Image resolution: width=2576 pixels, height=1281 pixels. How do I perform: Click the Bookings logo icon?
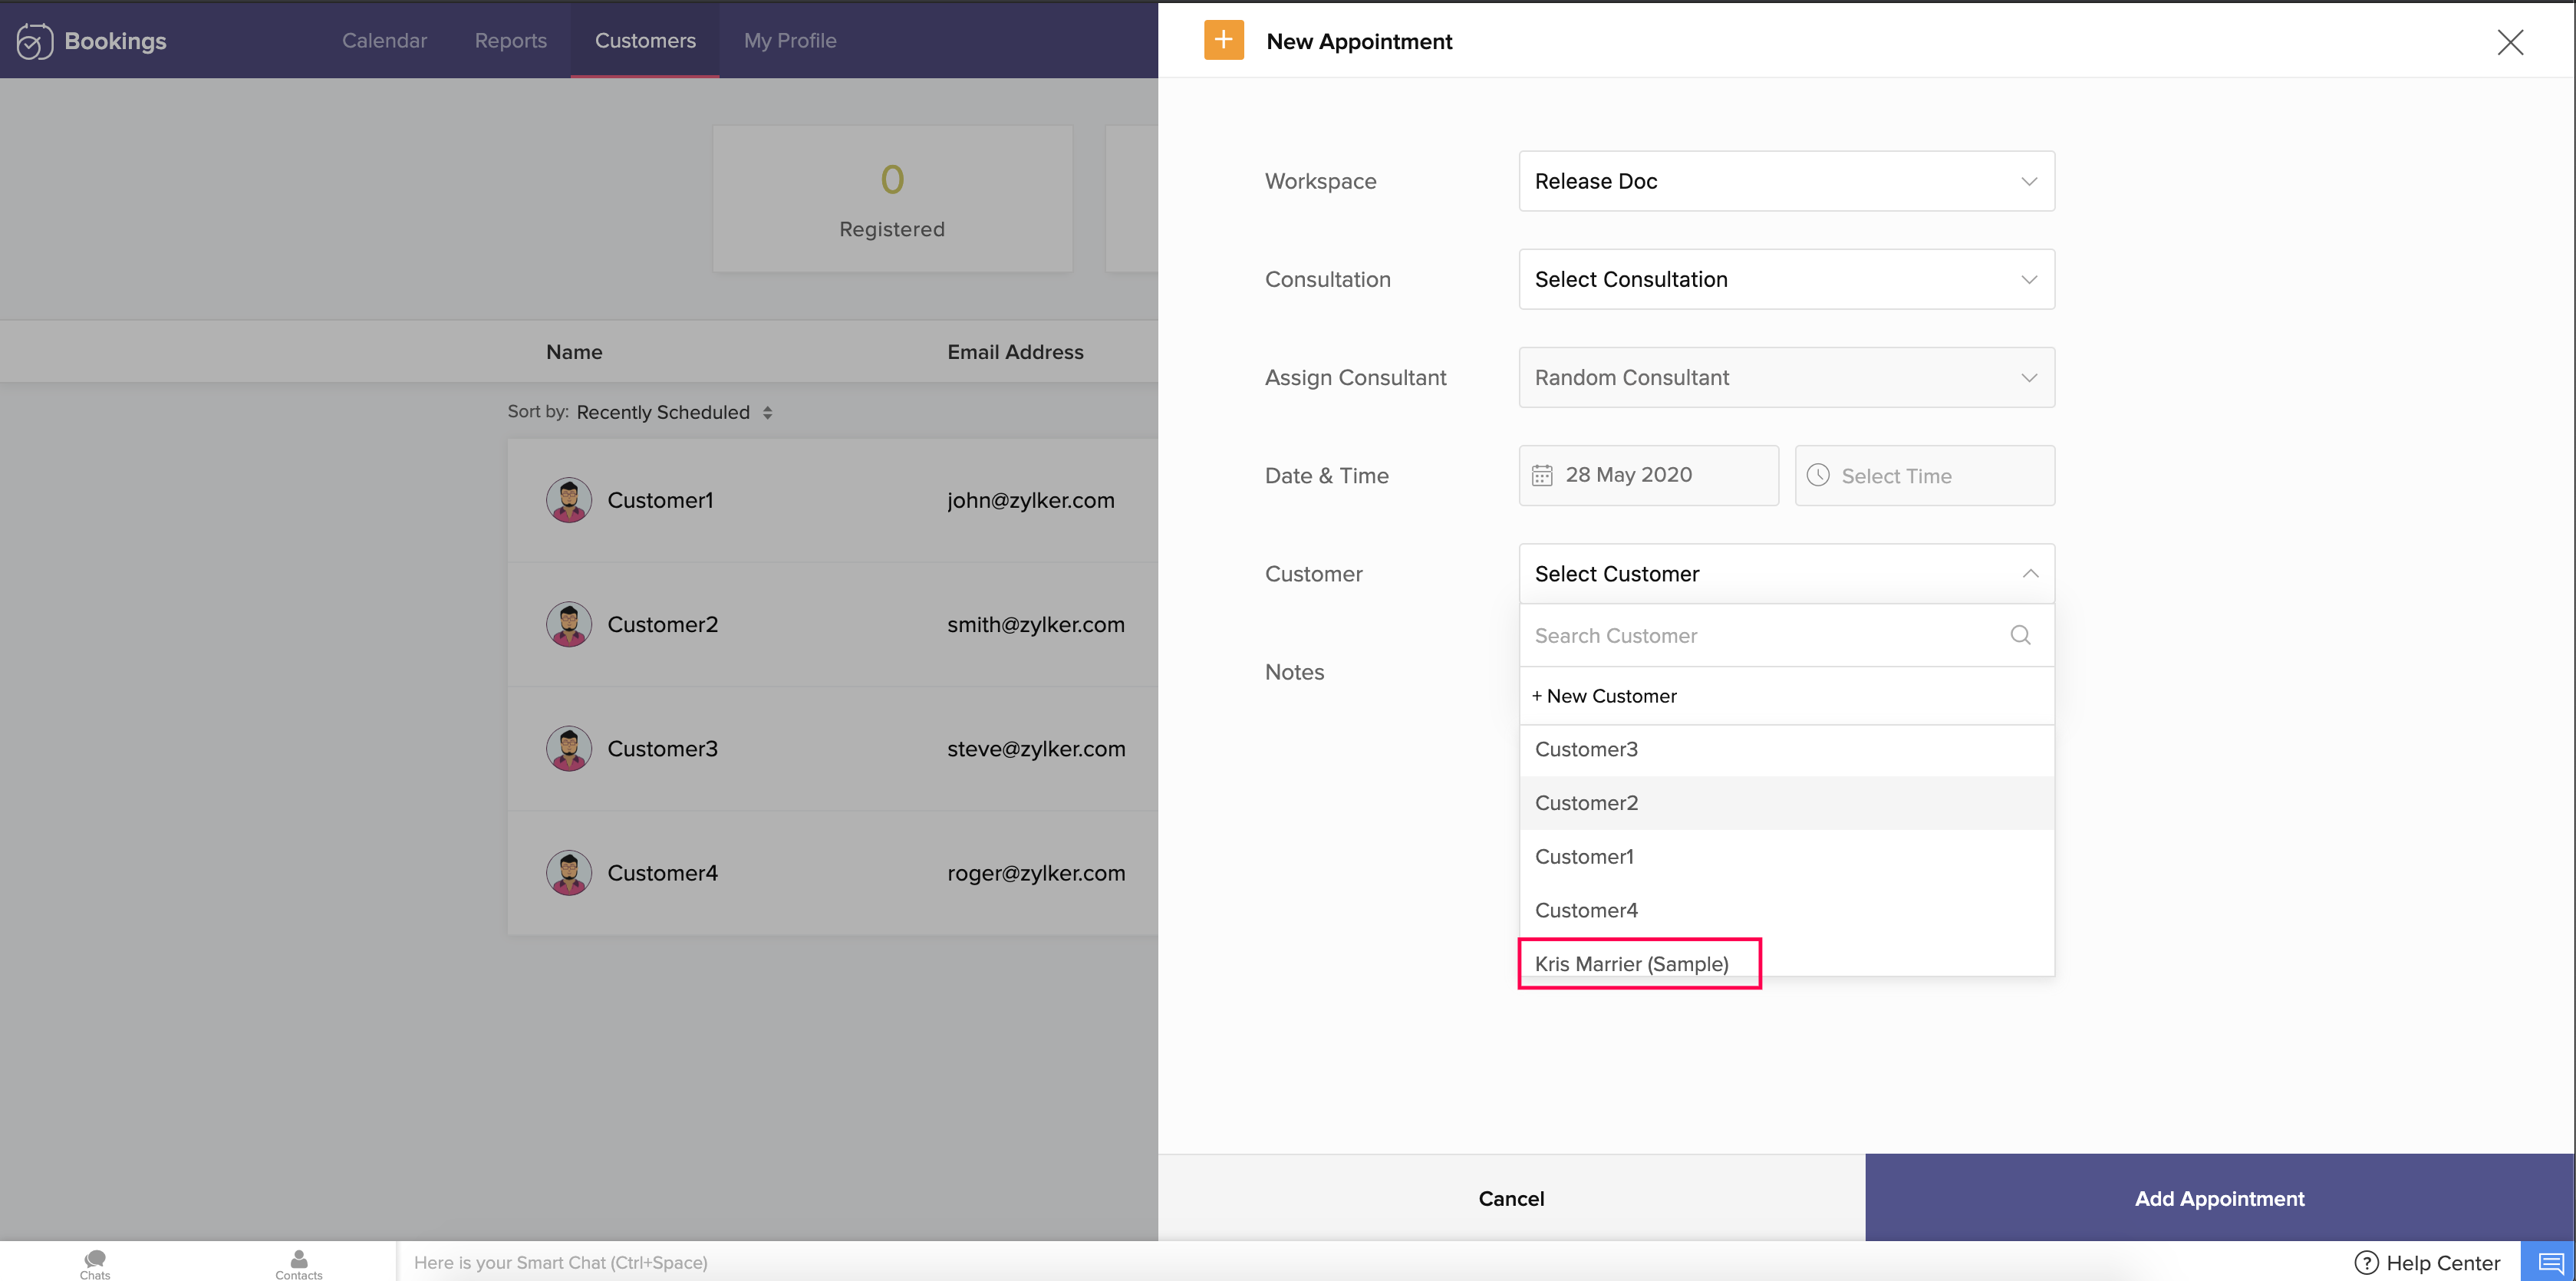(34, 41)
